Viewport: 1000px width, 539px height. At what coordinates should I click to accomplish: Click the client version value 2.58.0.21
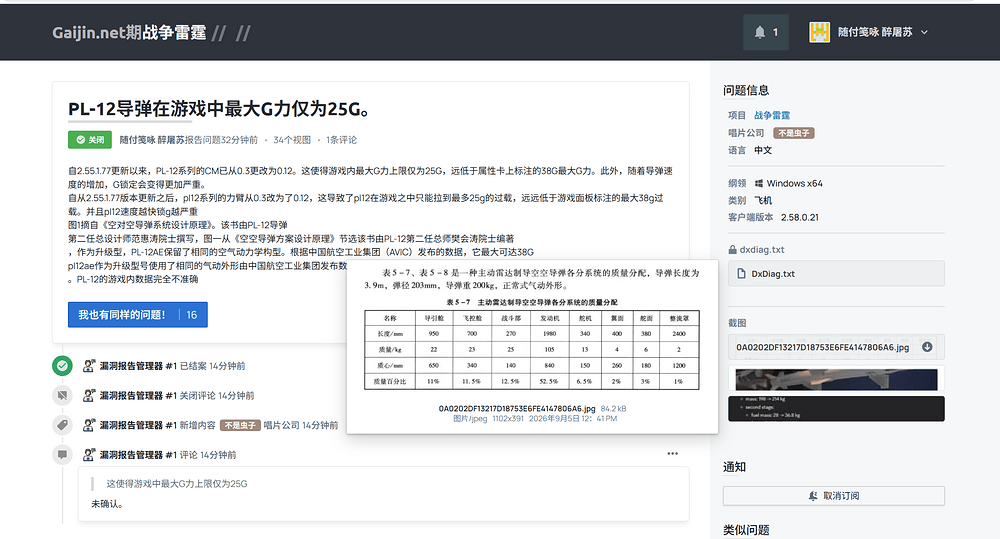[x=800, y=218]
